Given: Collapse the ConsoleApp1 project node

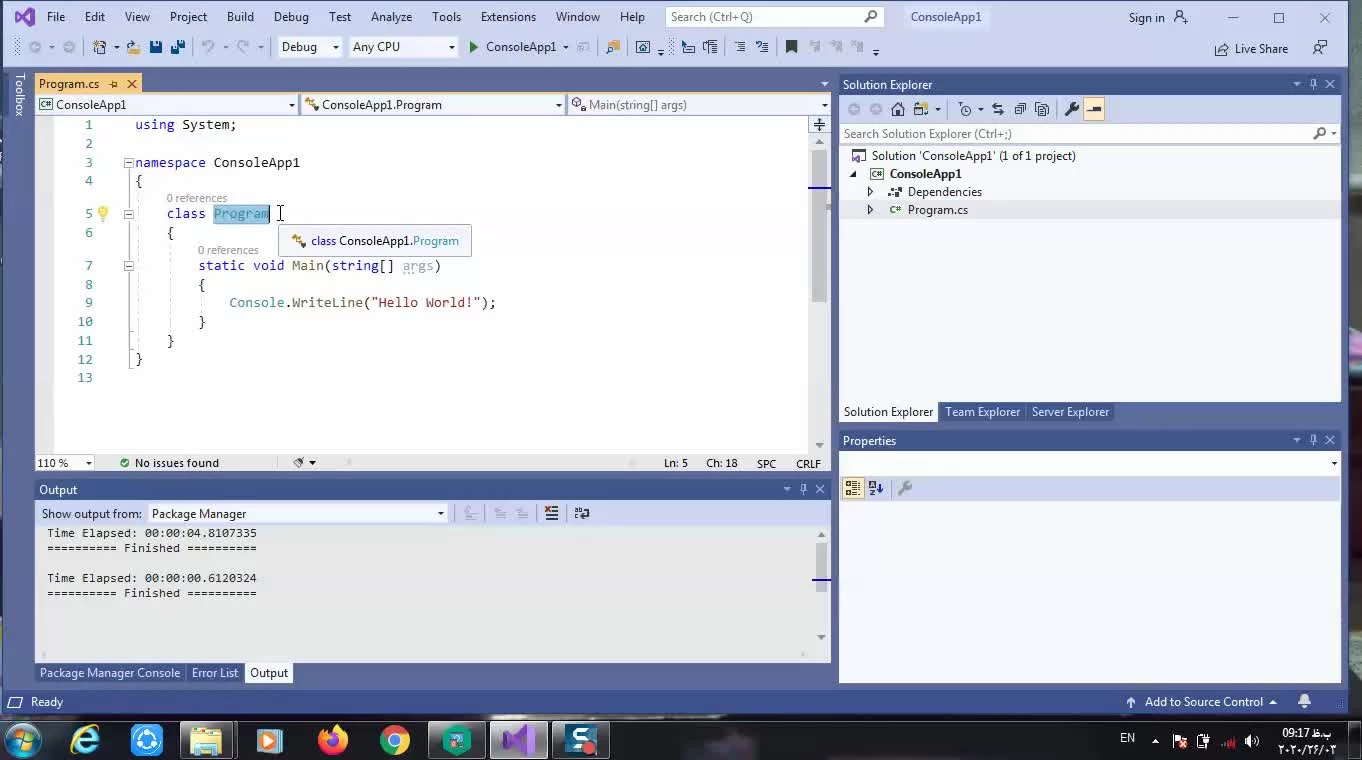Looking at the screenshot, I should pyautogui.click(x=853, y=174).
